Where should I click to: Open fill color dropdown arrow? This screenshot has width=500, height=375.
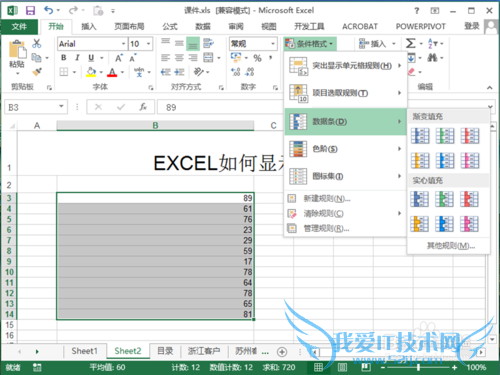[101, 72]
